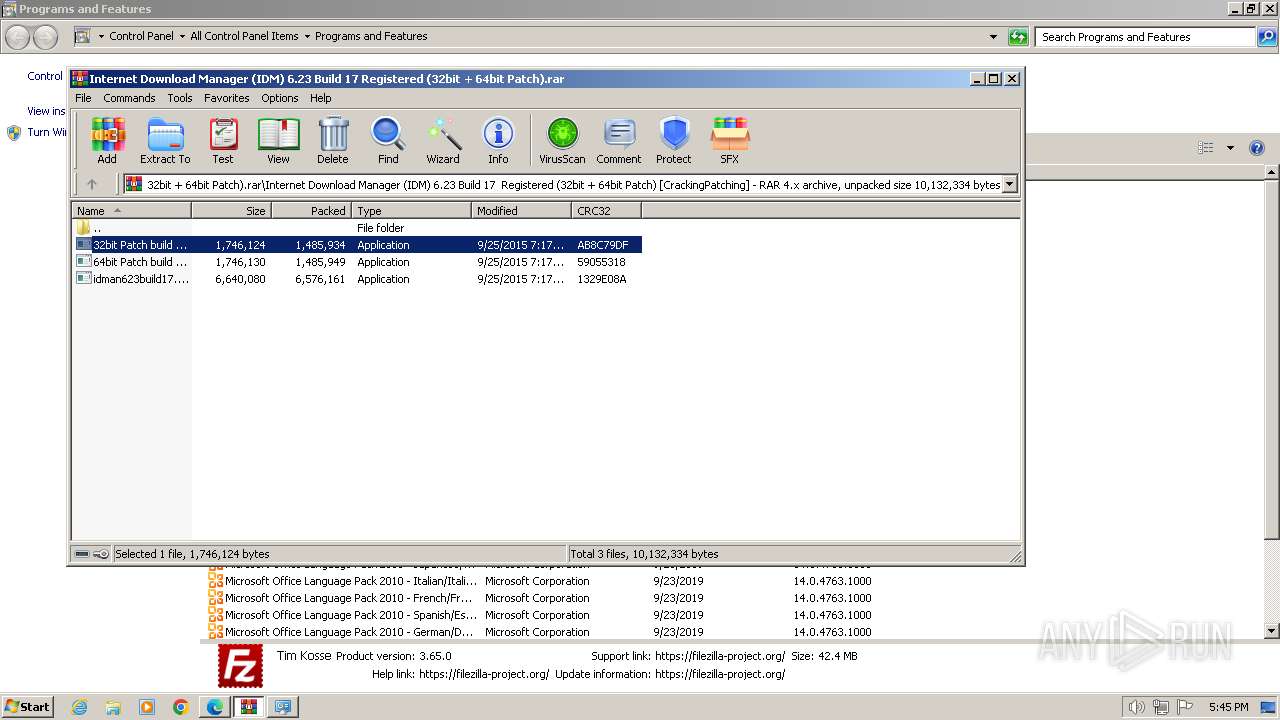The image size is (1280, 720).
Task: Click WinRAR taskbar button
Action: (249, 707)
